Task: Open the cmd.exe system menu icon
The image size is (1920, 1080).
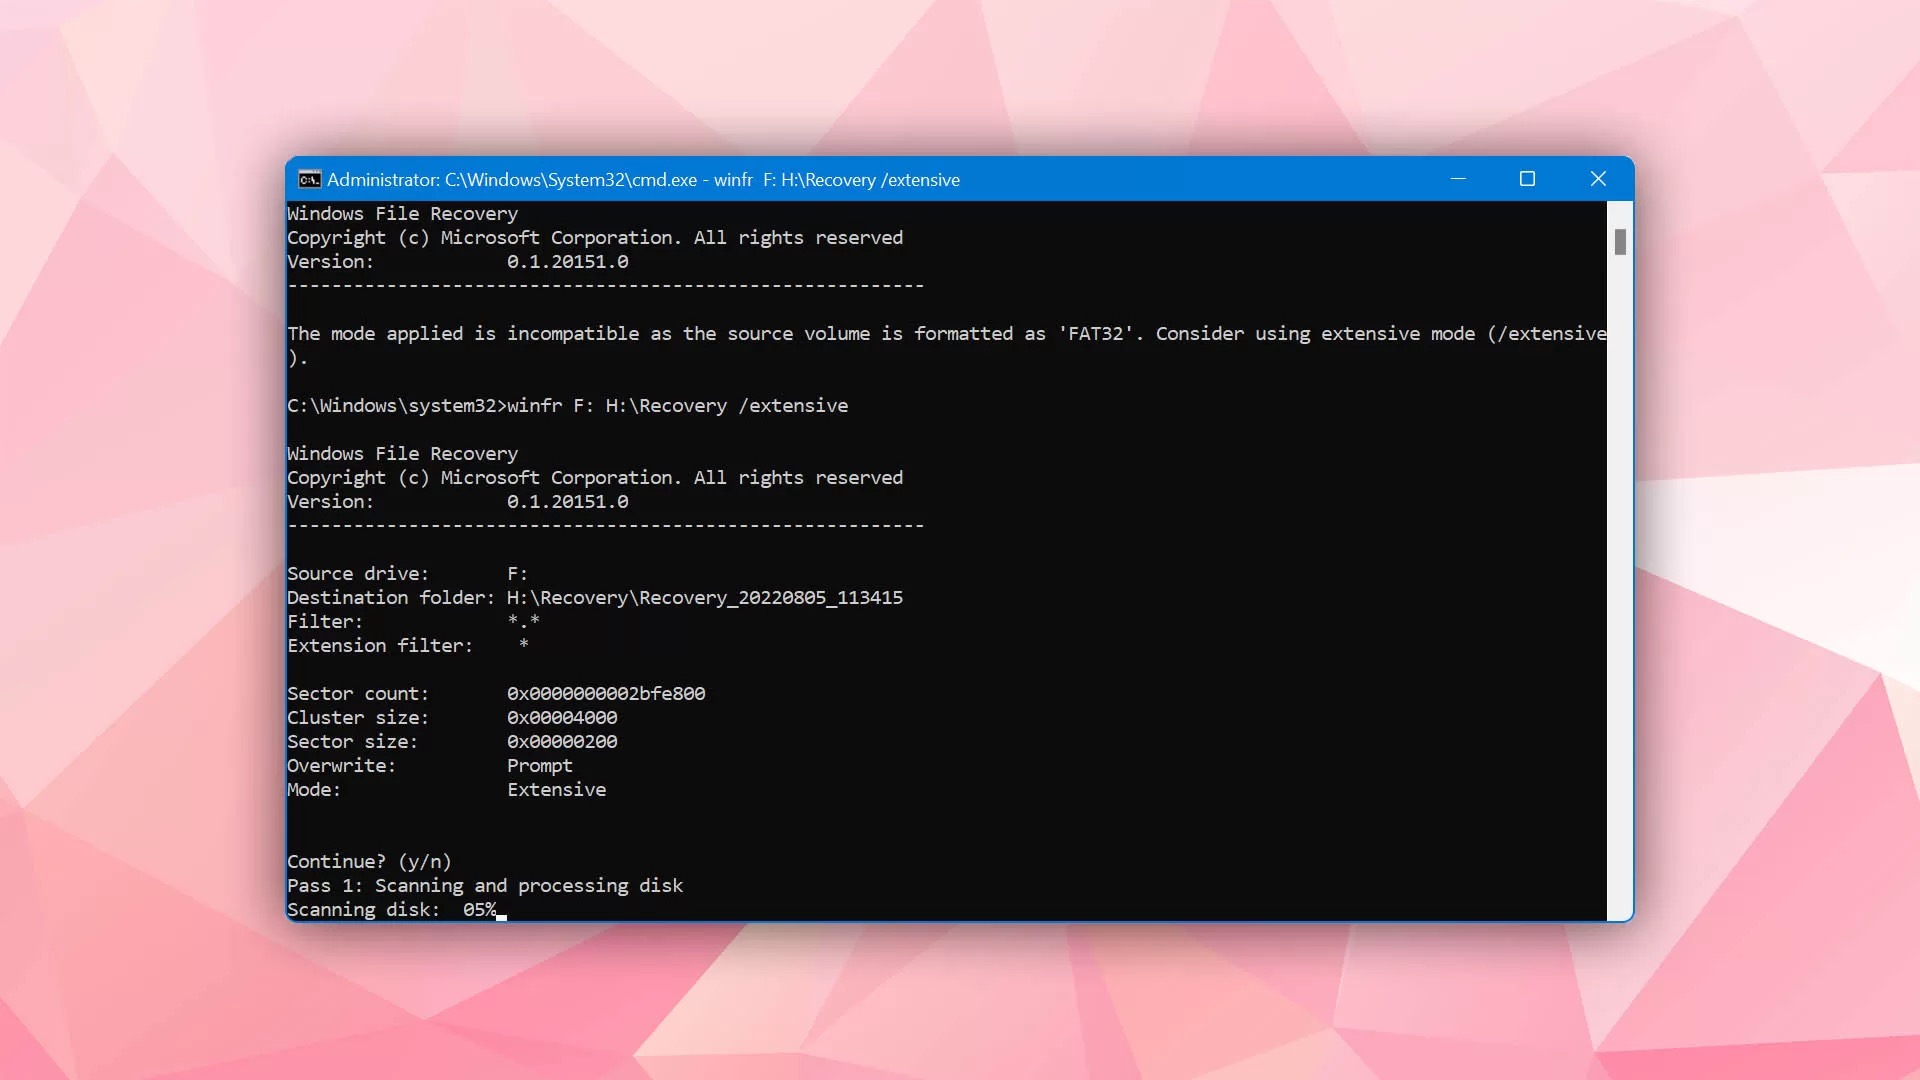Action: [309, 179]
